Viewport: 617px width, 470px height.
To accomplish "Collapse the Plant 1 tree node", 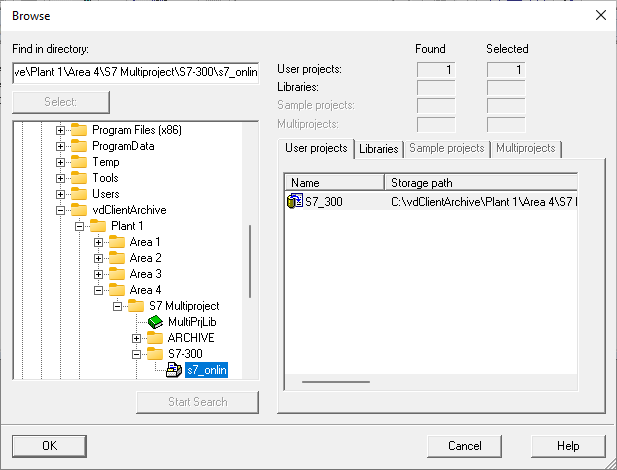I will click(x=79, y=226).
